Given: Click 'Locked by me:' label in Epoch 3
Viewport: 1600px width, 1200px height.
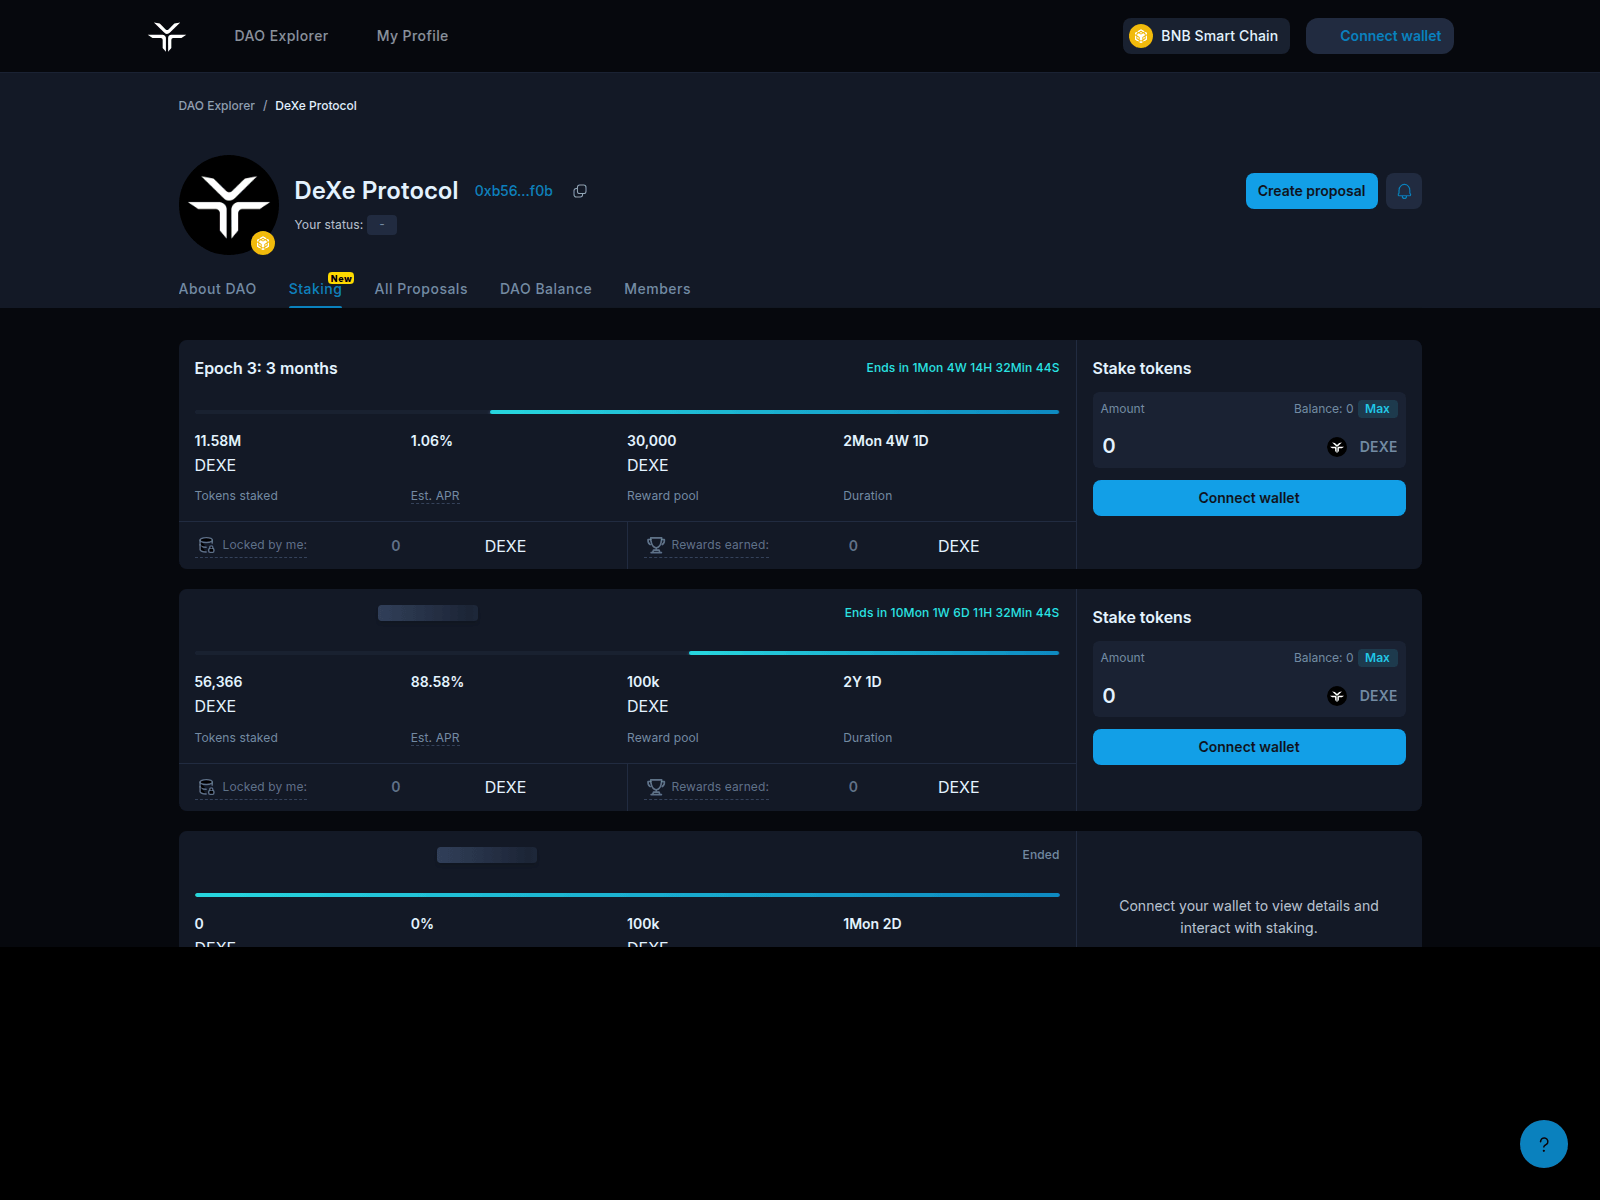Looking at the screenshot, I should click(x=264, y=545).
